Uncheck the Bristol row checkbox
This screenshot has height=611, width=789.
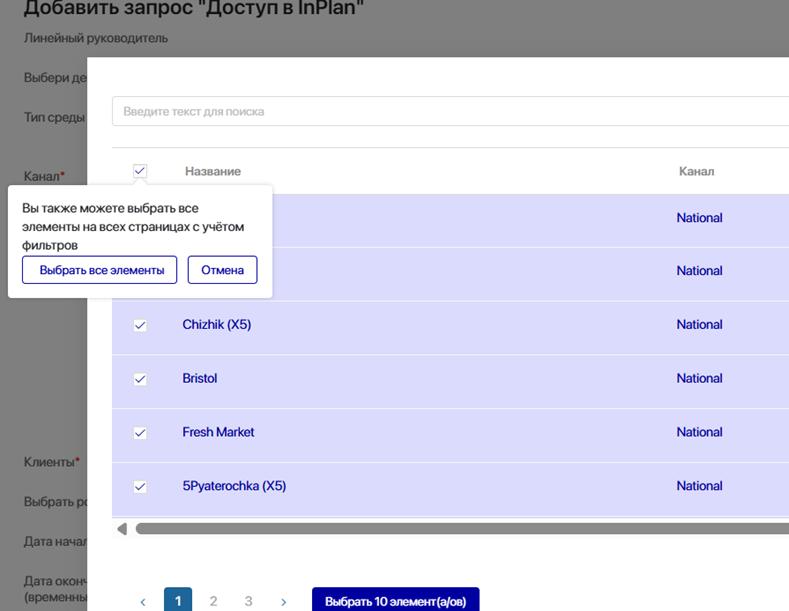(140, 379)
